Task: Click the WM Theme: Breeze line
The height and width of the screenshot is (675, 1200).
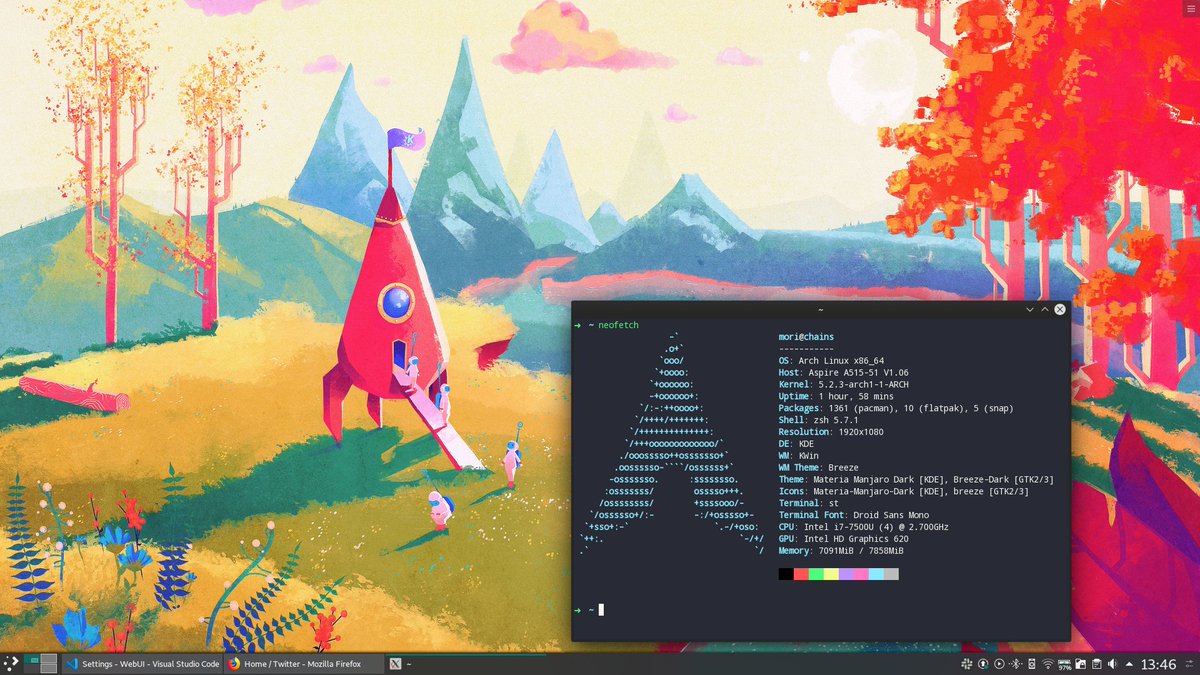Action: pos(818,468)
